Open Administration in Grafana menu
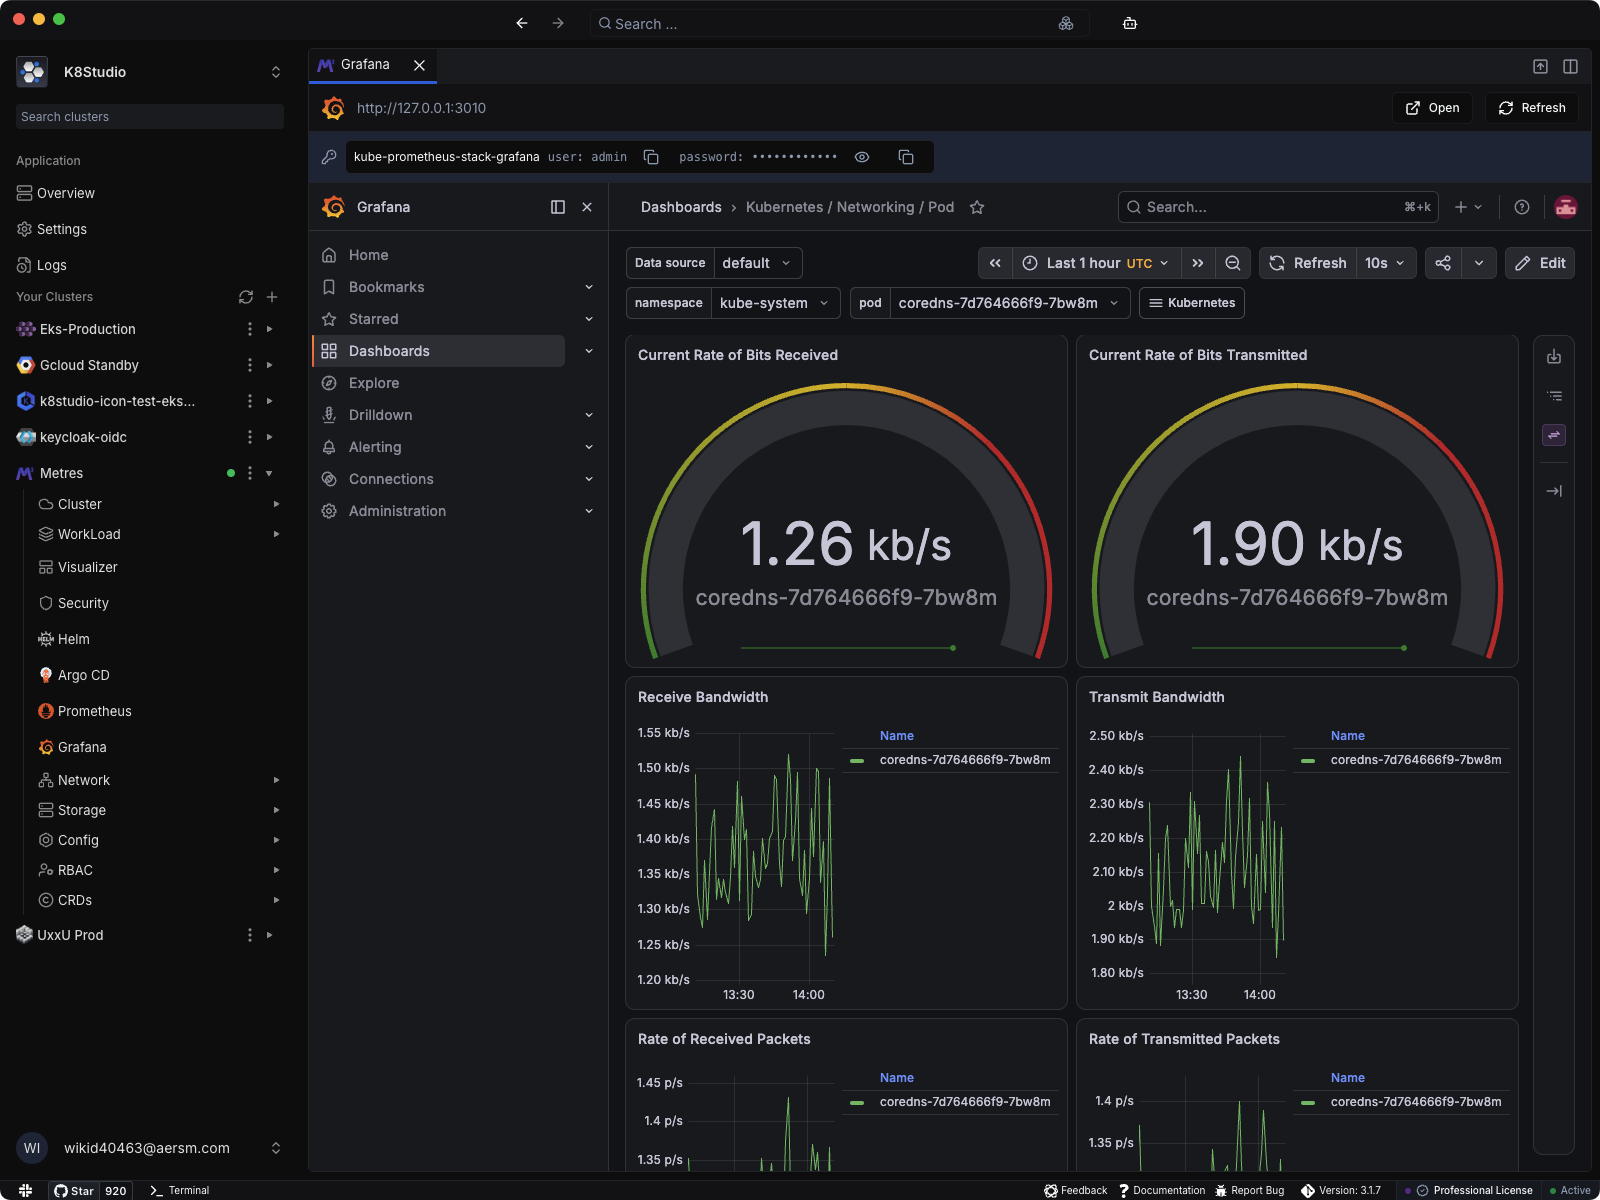The height and width of the screenshot is (1200, 1600). tap(397, 511)
